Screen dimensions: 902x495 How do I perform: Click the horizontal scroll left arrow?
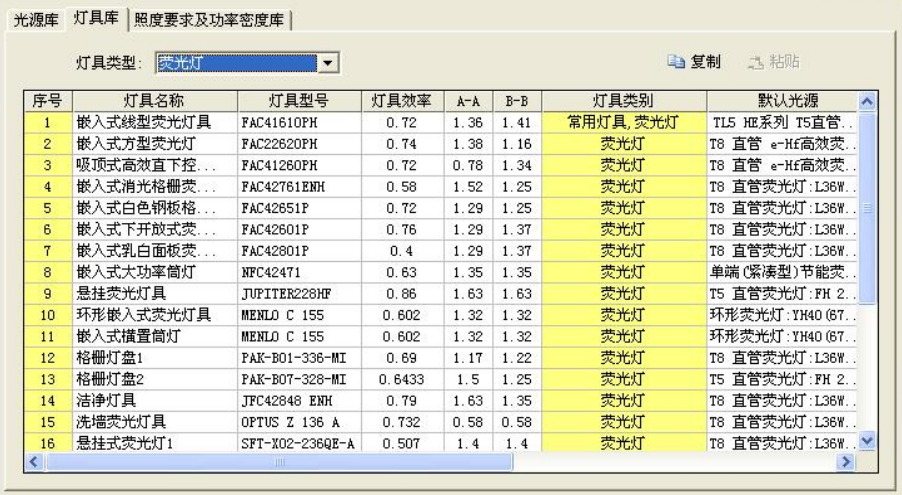(34, 462)
